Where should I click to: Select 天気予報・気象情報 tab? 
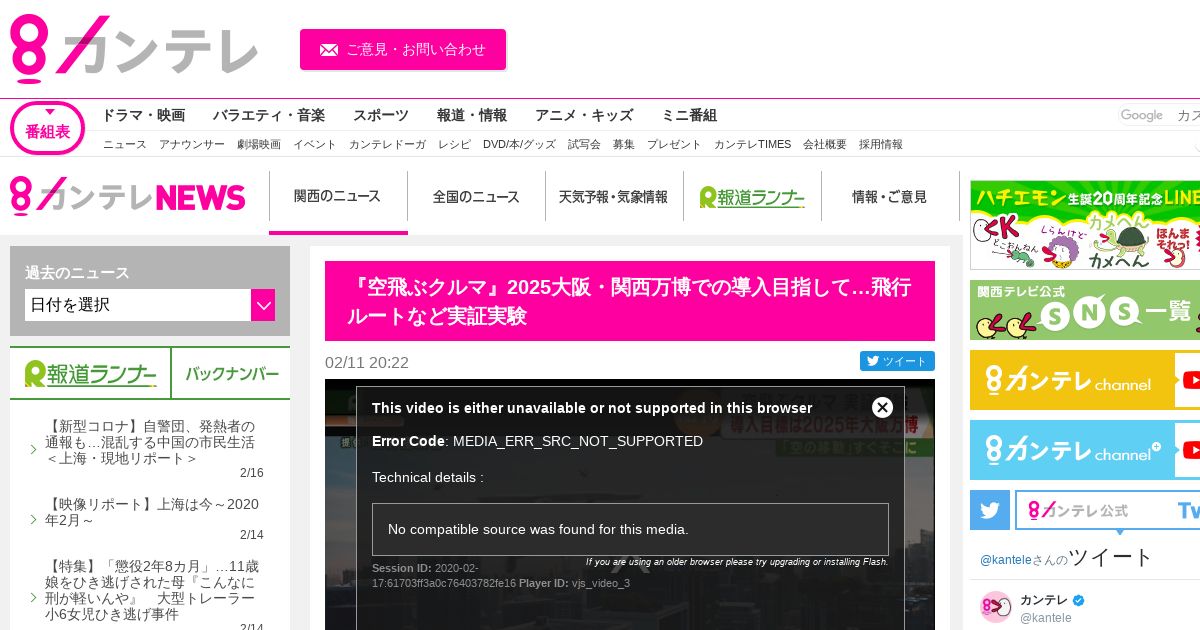coord(613,197)
